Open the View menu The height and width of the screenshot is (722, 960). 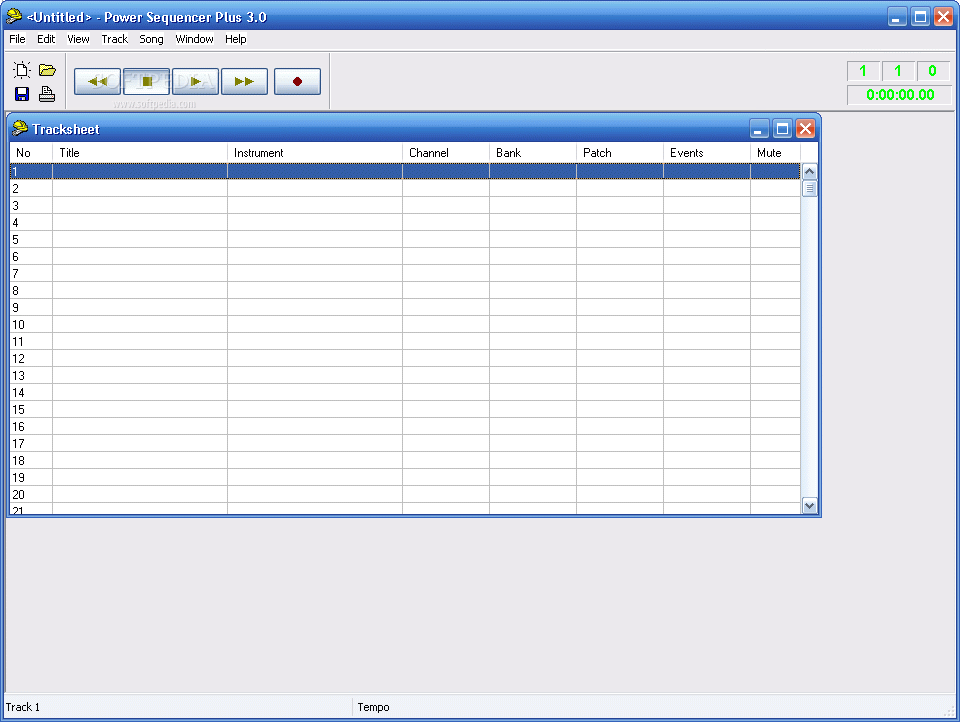[78, 39]
